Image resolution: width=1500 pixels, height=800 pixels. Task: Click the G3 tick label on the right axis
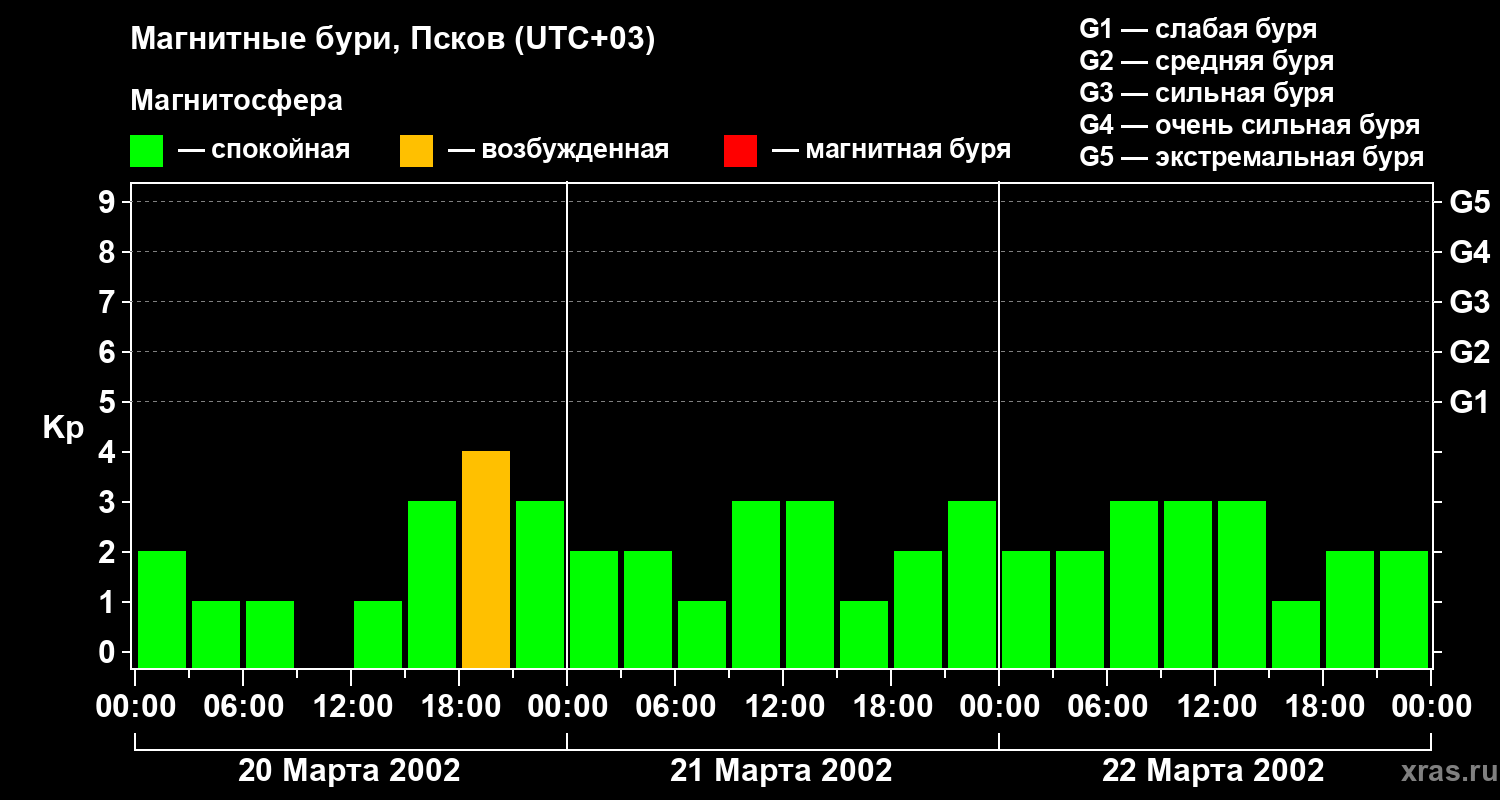1469,302
